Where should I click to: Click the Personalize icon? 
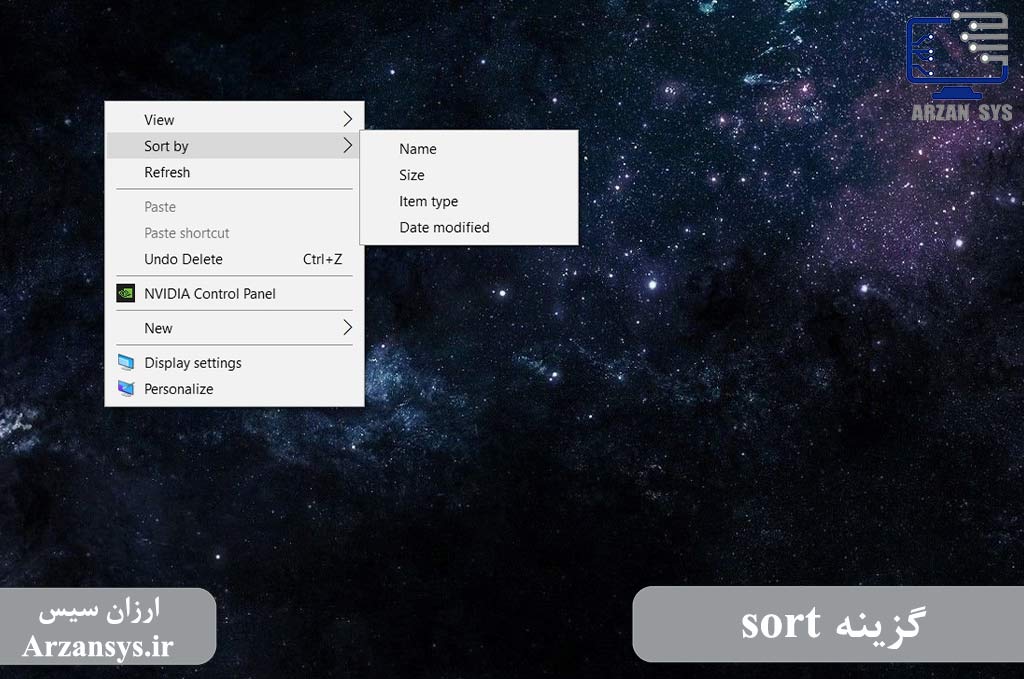tap(125, 388)
